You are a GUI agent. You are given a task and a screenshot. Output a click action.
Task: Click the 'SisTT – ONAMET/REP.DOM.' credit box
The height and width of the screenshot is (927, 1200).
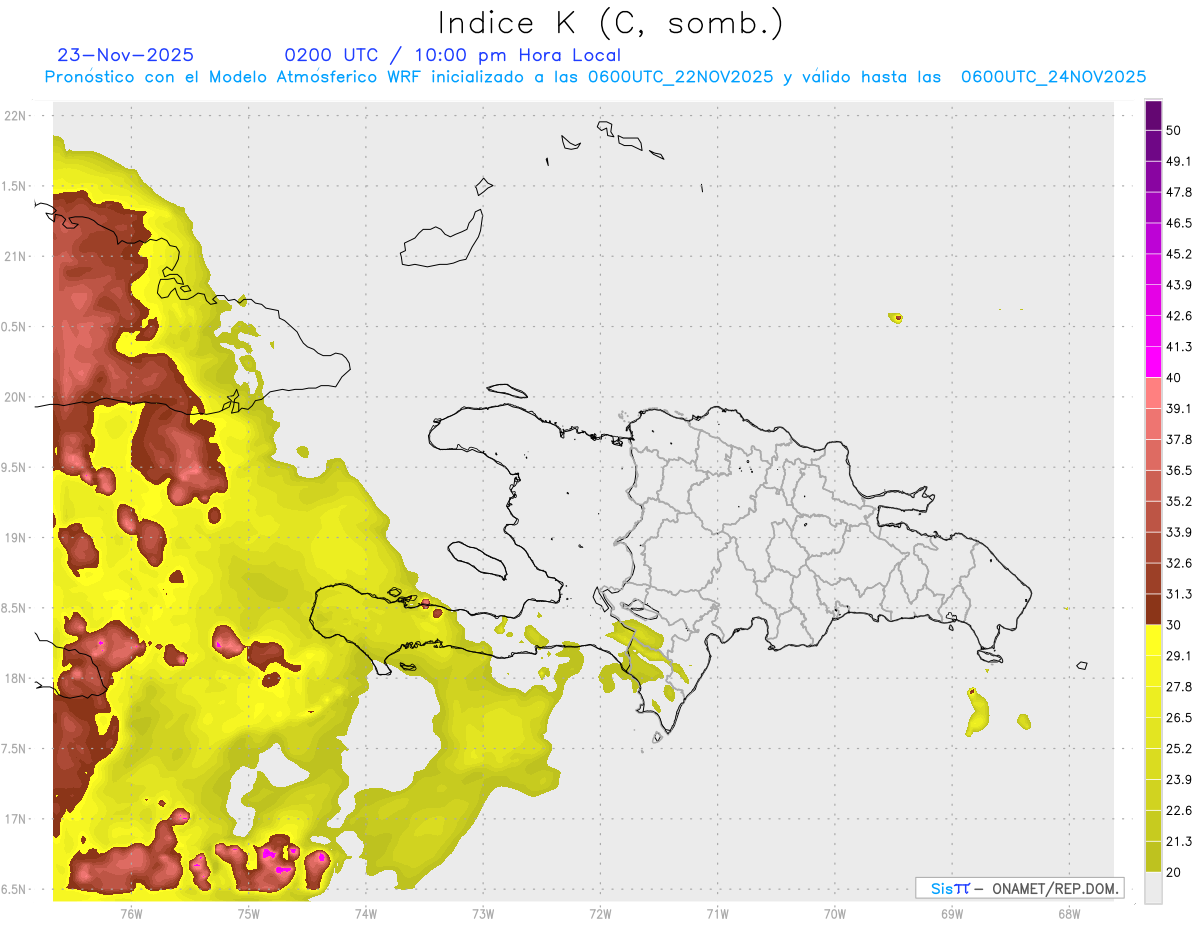pyautogui.click(x=1020, y=888)
